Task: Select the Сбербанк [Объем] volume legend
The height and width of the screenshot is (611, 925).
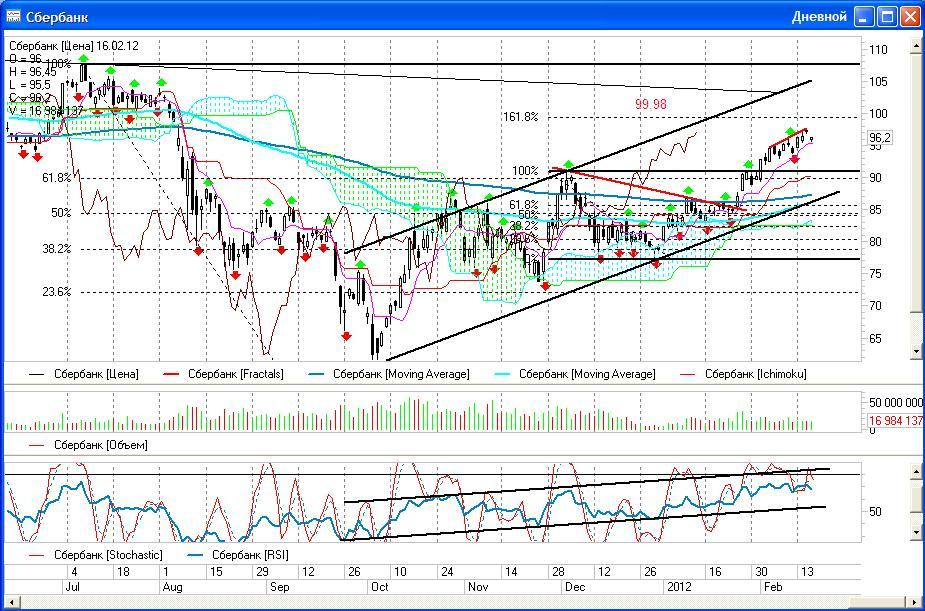Action: tap(100, 445)
